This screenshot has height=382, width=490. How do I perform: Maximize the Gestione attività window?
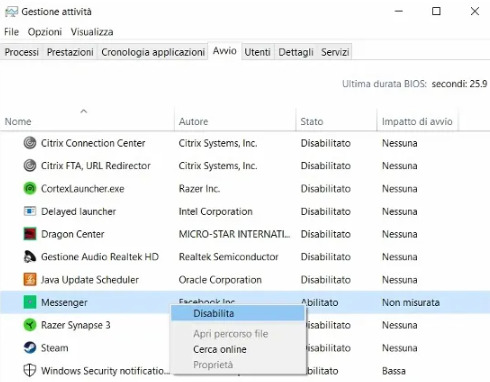click(436, 11)
